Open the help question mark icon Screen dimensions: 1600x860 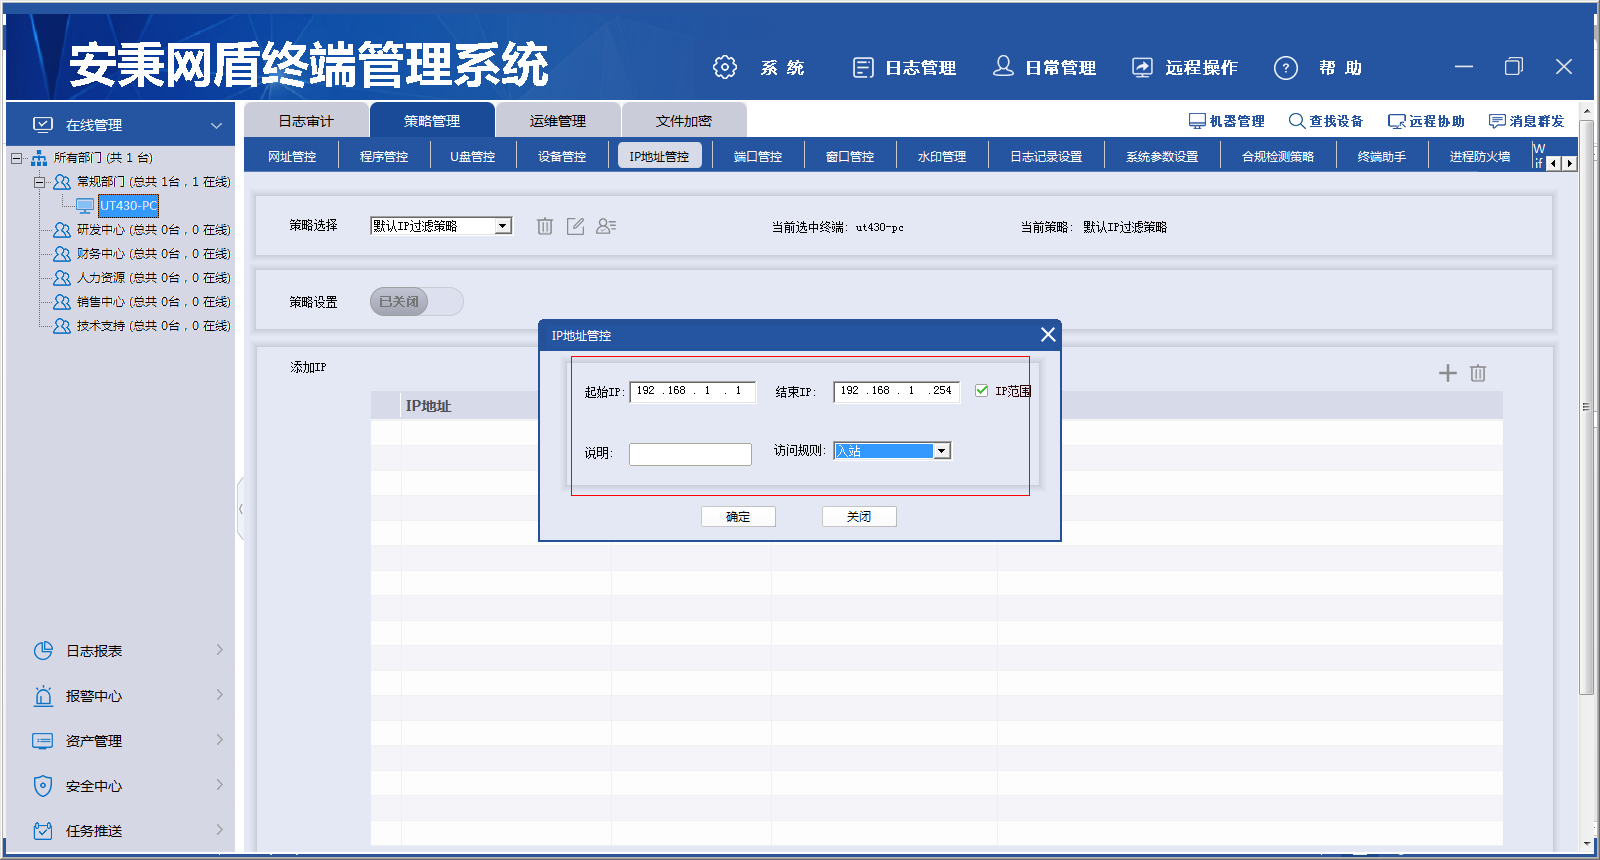(x=1286, y=67)
